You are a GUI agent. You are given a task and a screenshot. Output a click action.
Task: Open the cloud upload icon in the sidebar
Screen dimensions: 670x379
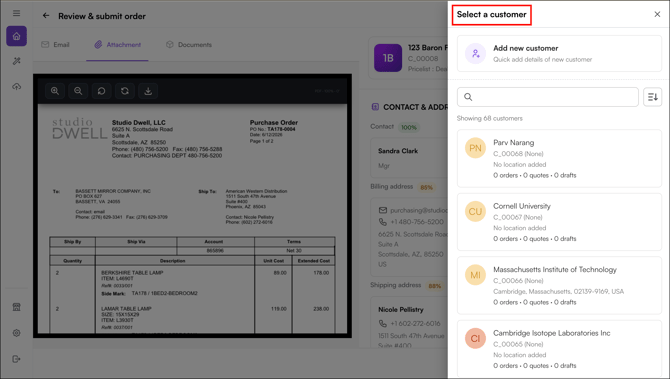16,87
